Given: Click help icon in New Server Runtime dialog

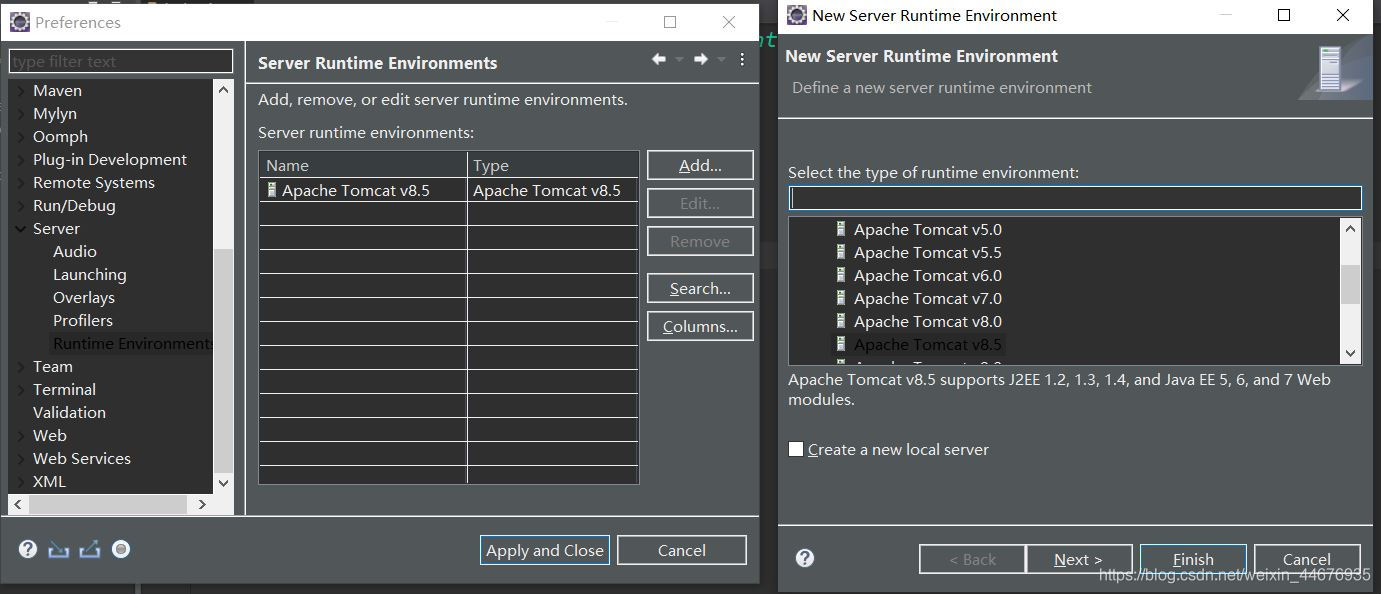Looking at the screenshot, I should coord(805,558).
